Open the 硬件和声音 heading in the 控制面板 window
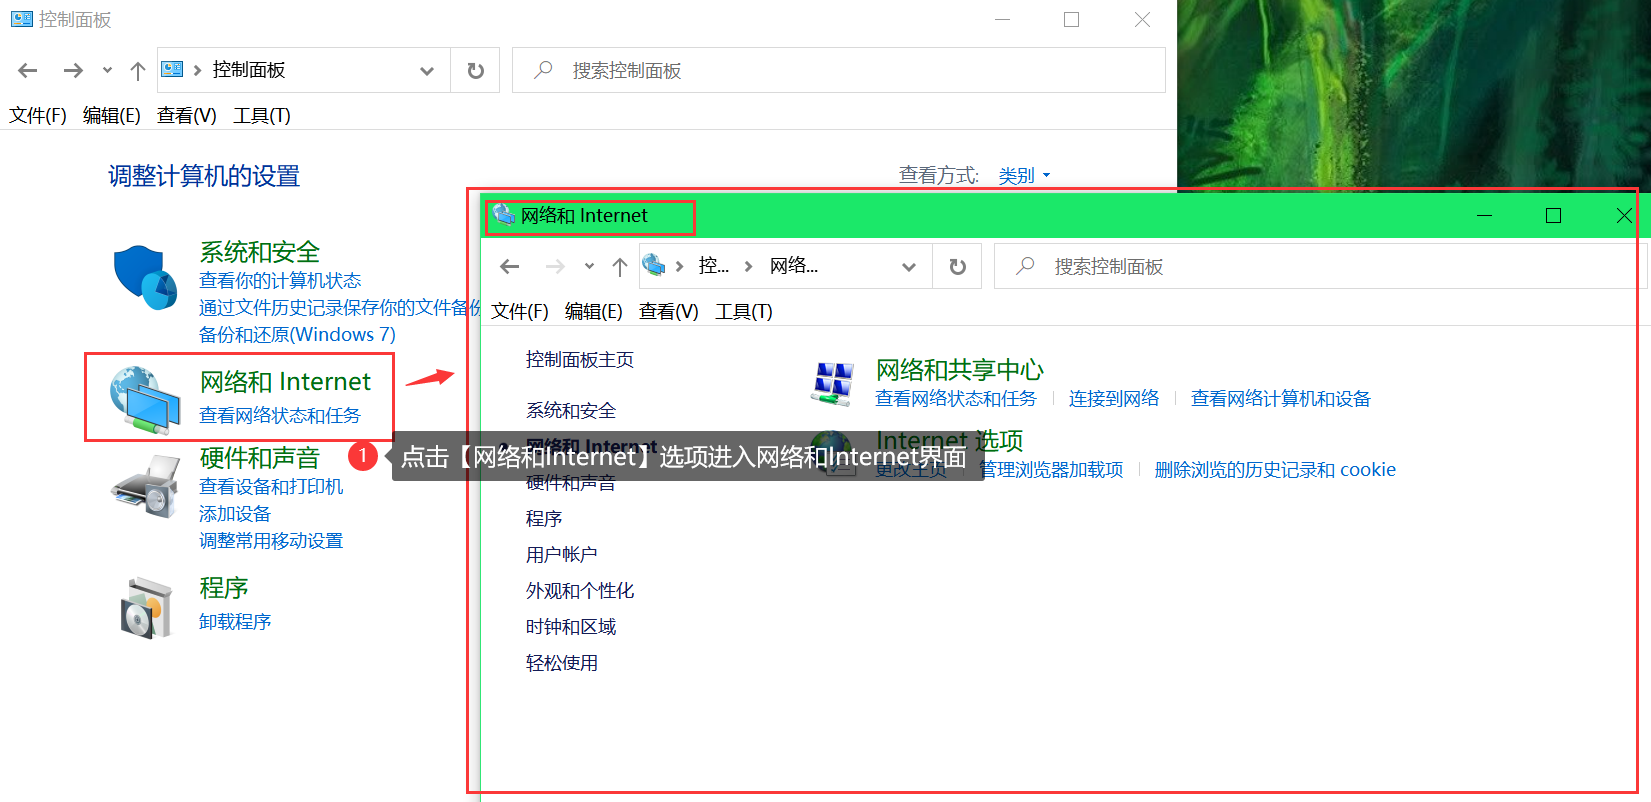 point(260,458)
